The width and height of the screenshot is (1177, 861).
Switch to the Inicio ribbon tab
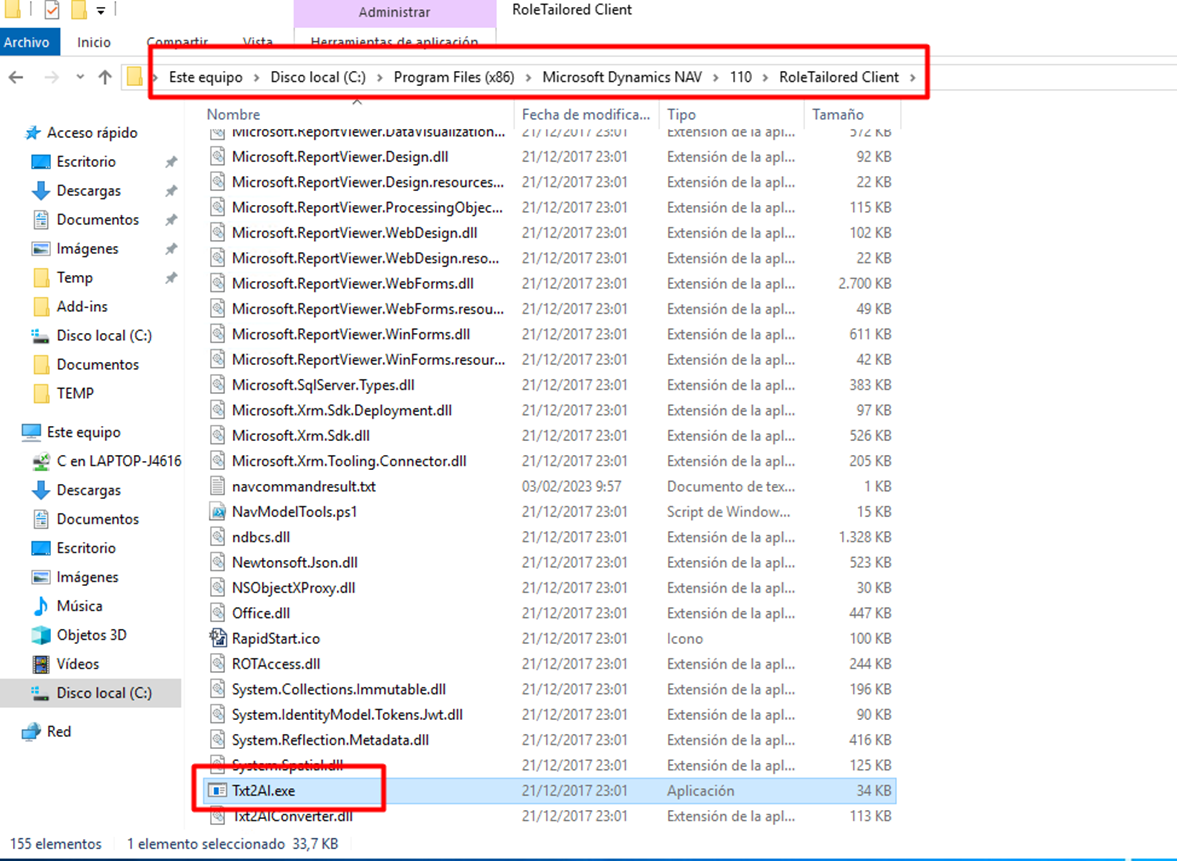click(94, 42)
